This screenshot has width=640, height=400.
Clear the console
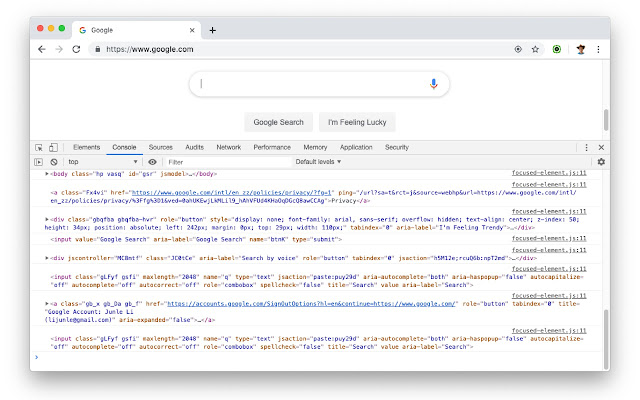pos(54,162)
